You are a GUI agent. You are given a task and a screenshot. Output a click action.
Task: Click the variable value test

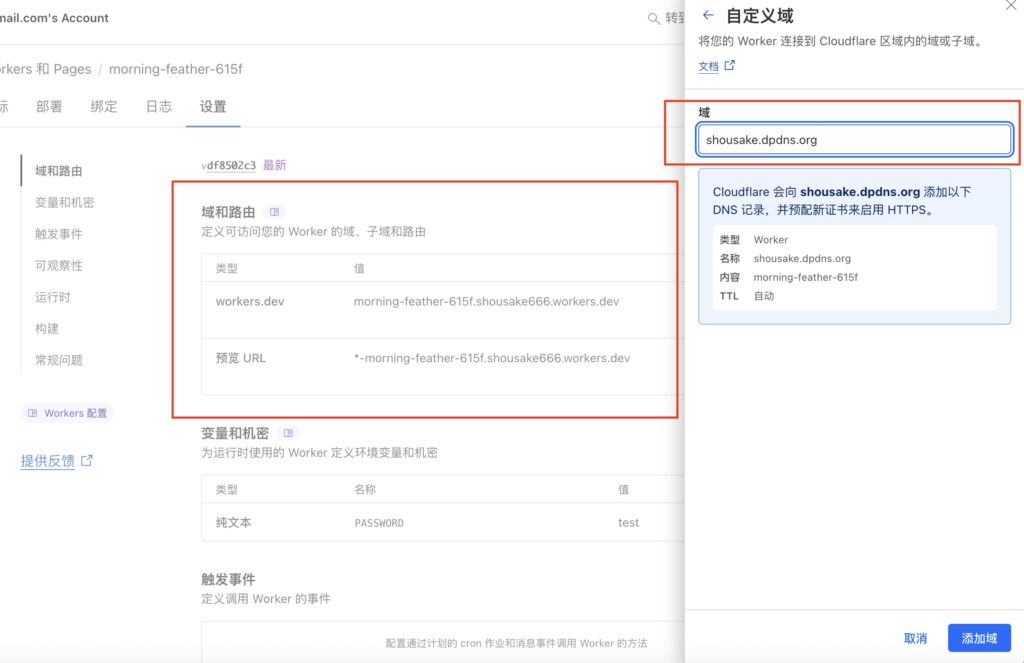point(628,523)
